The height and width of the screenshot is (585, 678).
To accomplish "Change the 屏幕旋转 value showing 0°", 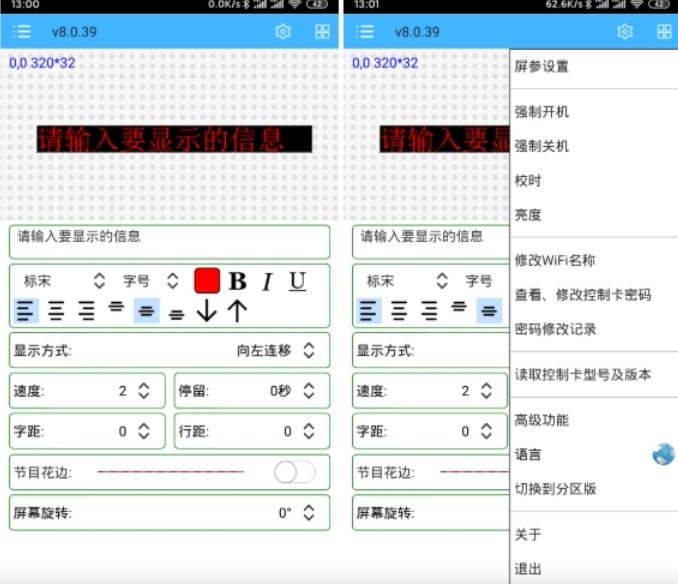I will click(309, 513).
